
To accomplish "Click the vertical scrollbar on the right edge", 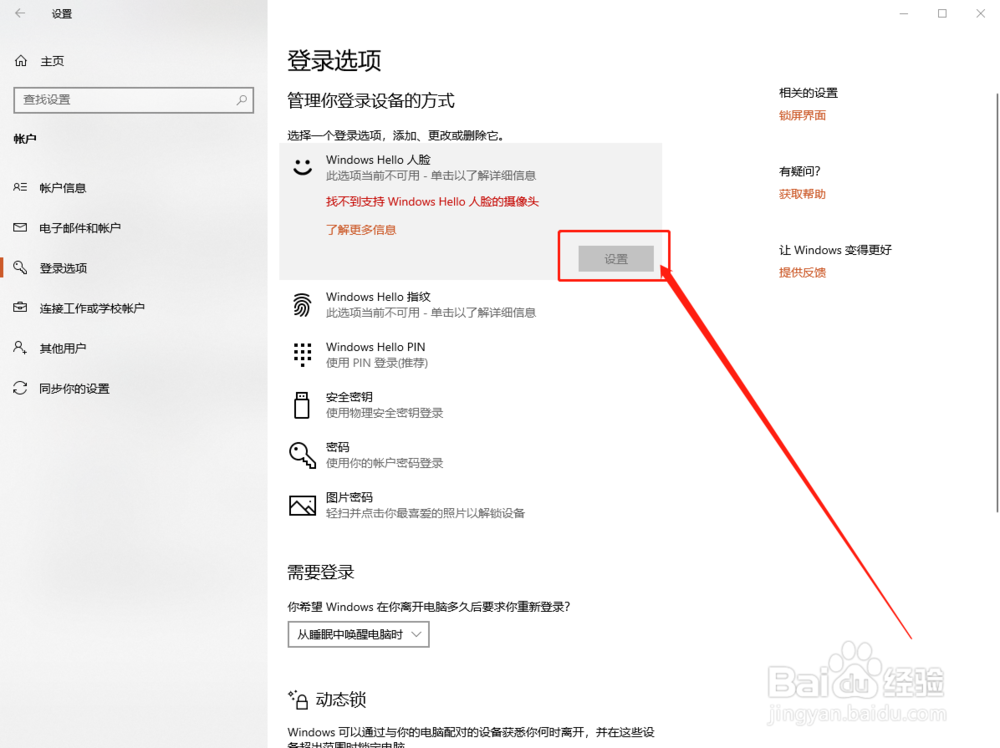I will click(x=997, y=302).
